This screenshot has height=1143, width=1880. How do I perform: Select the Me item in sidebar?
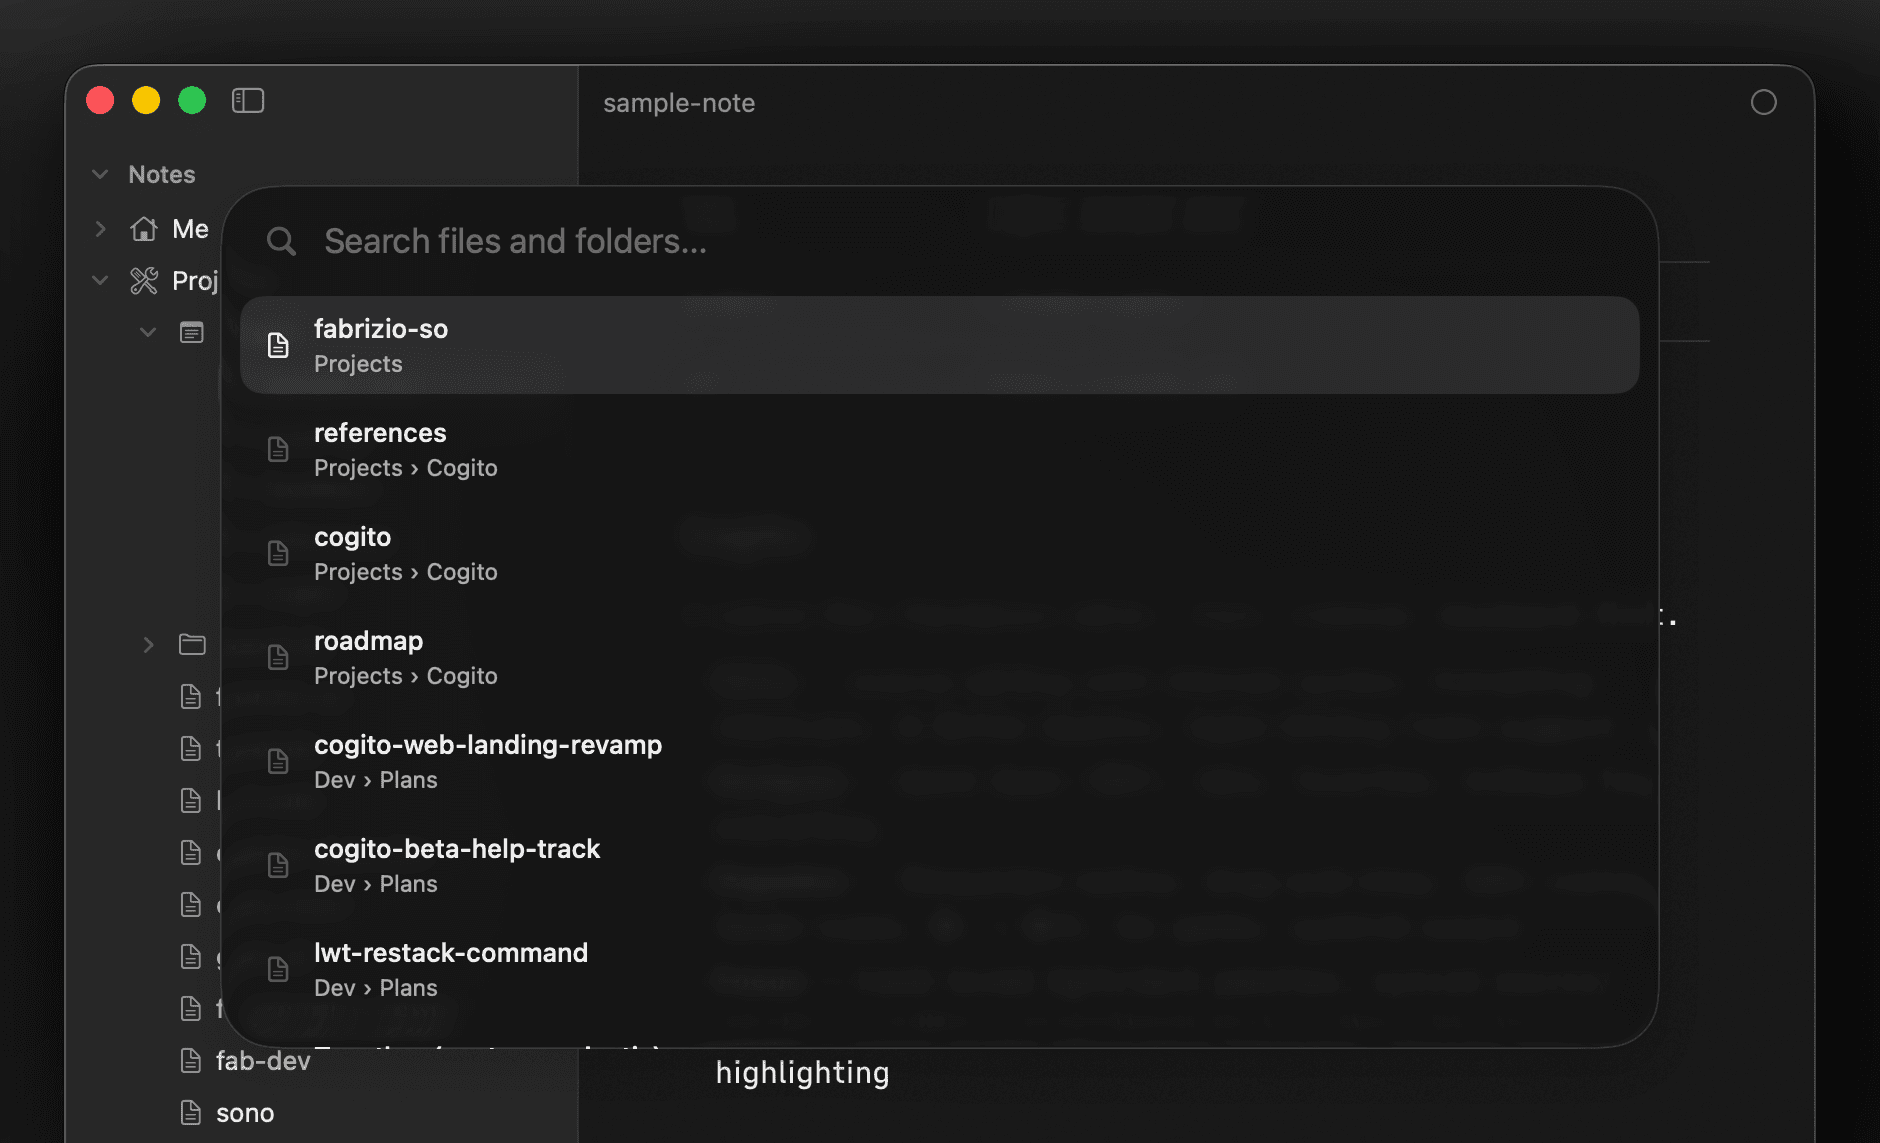(x=190, y=229)
